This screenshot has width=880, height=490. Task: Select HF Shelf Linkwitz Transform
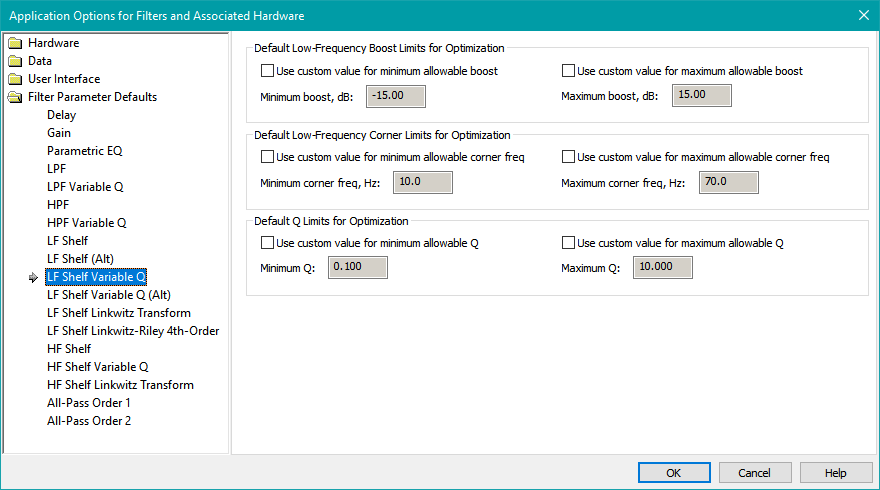(x=121, y=384)
